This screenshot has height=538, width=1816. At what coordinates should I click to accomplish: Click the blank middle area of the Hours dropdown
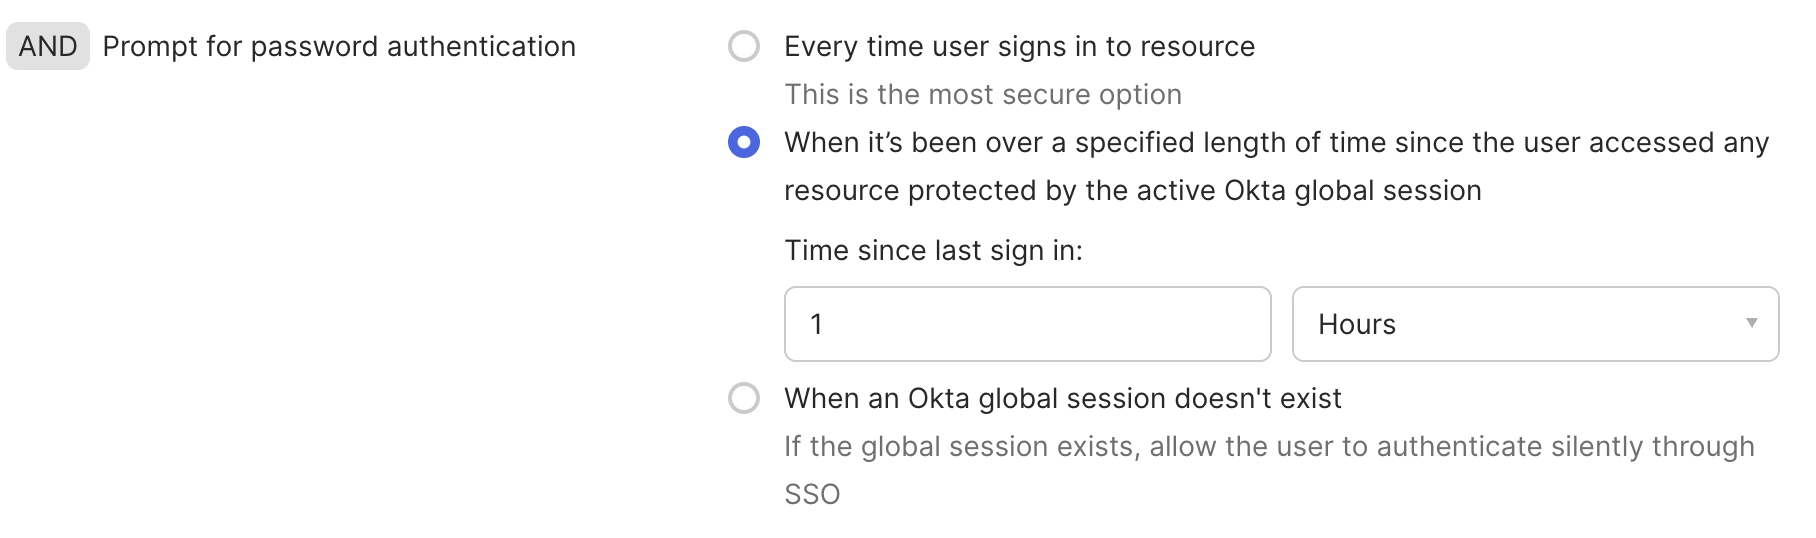pos(1560,324)
